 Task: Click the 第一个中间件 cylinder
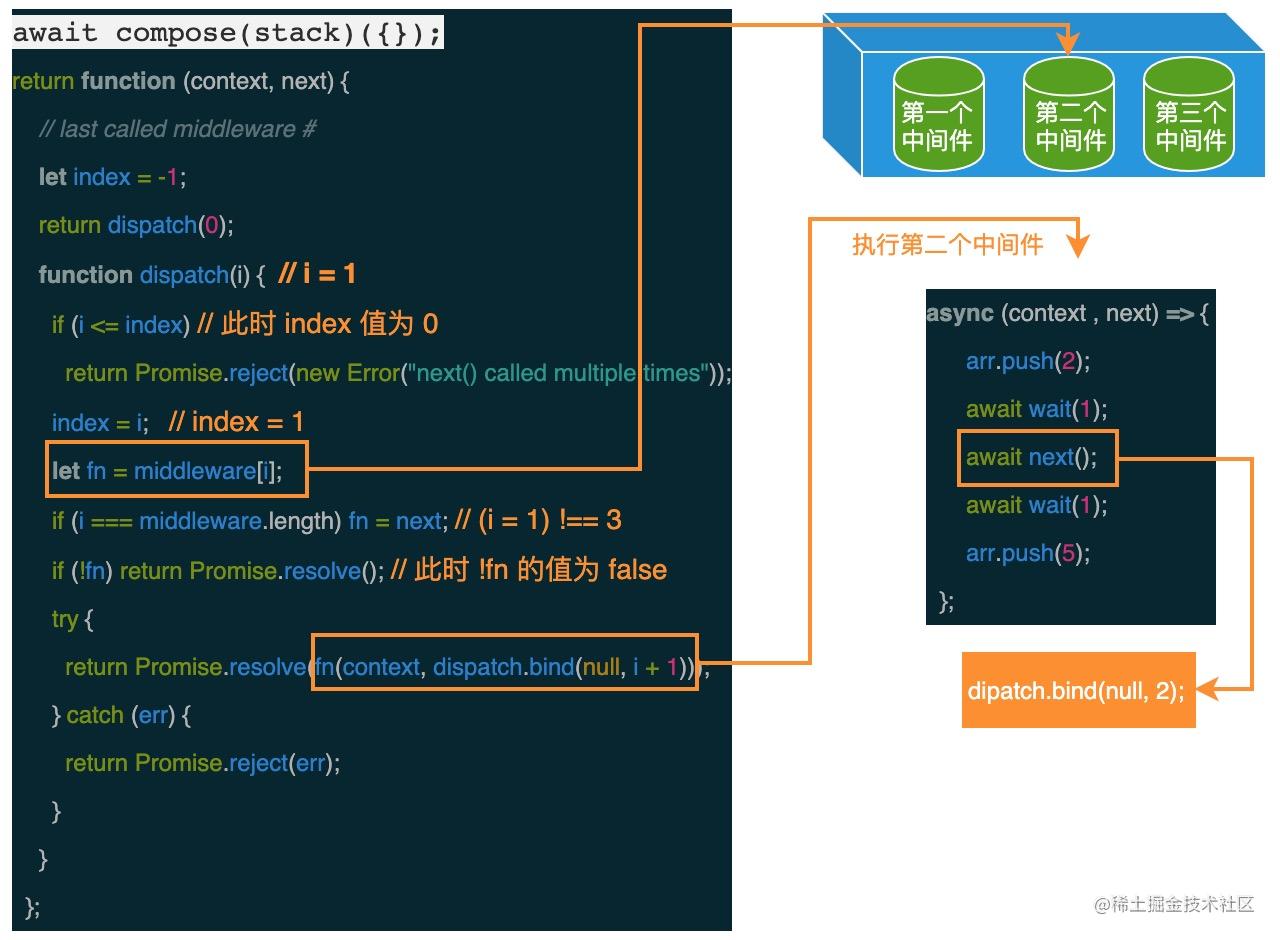coord(938,112)
